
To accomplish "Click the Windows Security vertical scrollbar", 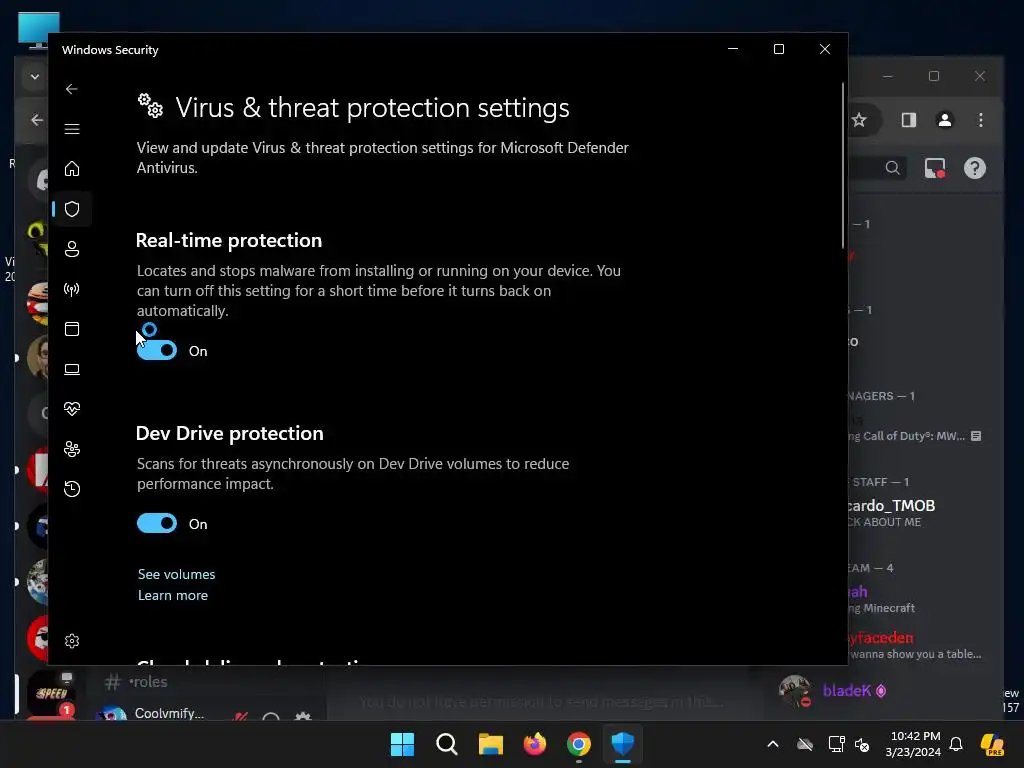I will pos(843,166).
